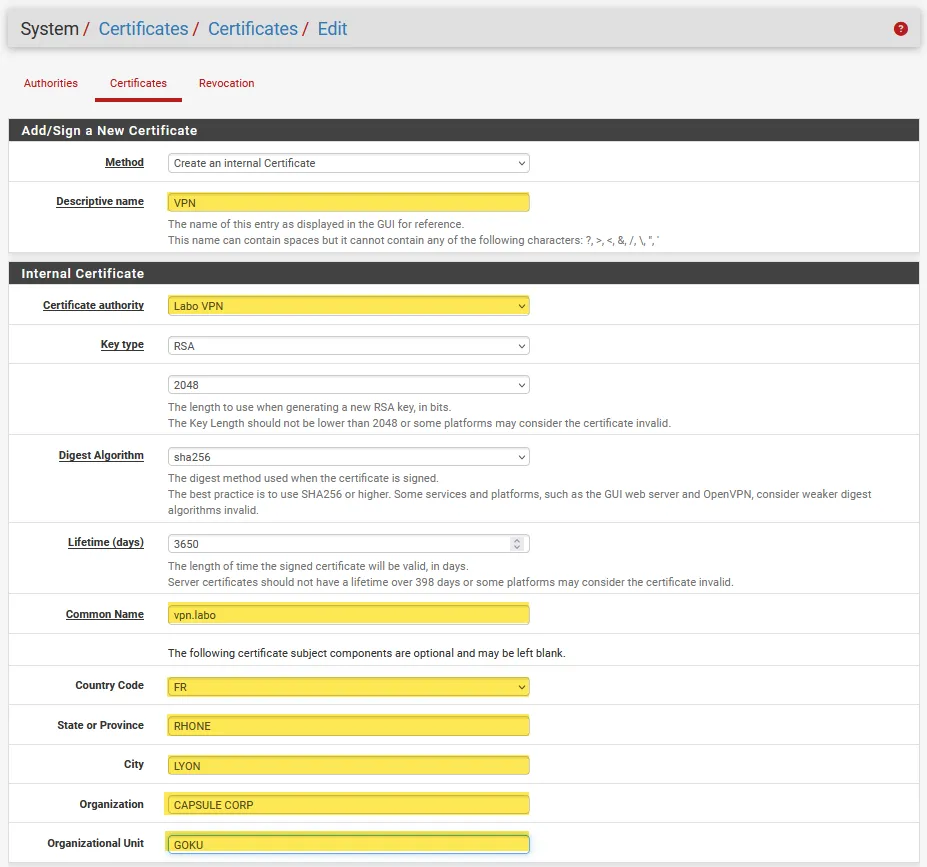Viewport: 927px width, 867px height.
Task: Follow the first Certificates breadcrumb link
Action: (143, 29)
